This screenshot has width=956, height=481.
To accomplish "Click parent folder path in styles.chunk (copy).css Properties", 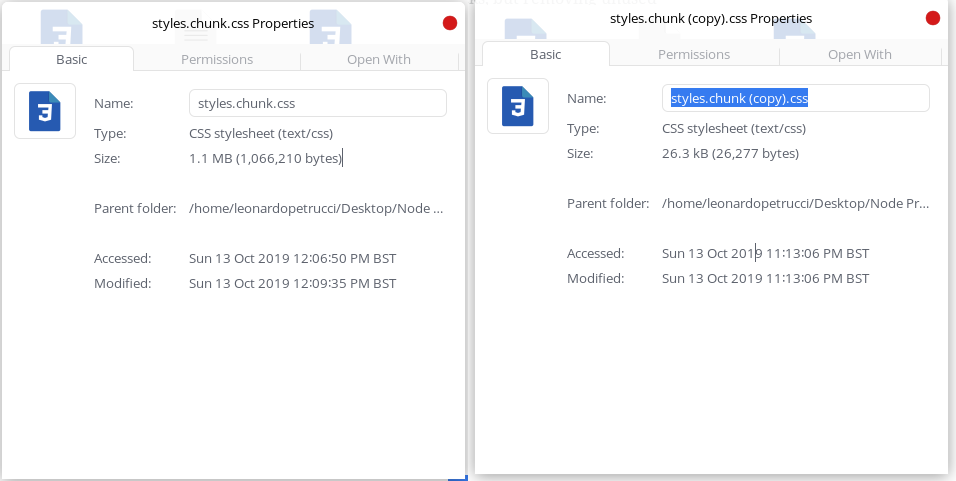I will 795,203.
